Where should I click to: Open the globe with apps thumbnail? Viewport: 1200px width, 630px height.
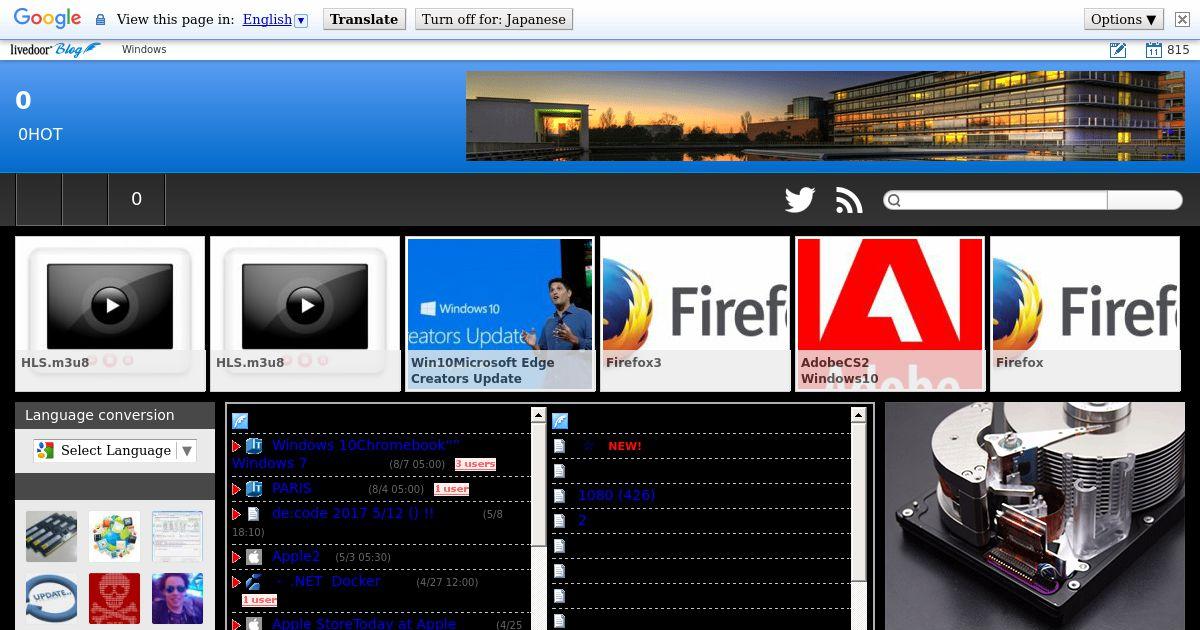(114, 537)
